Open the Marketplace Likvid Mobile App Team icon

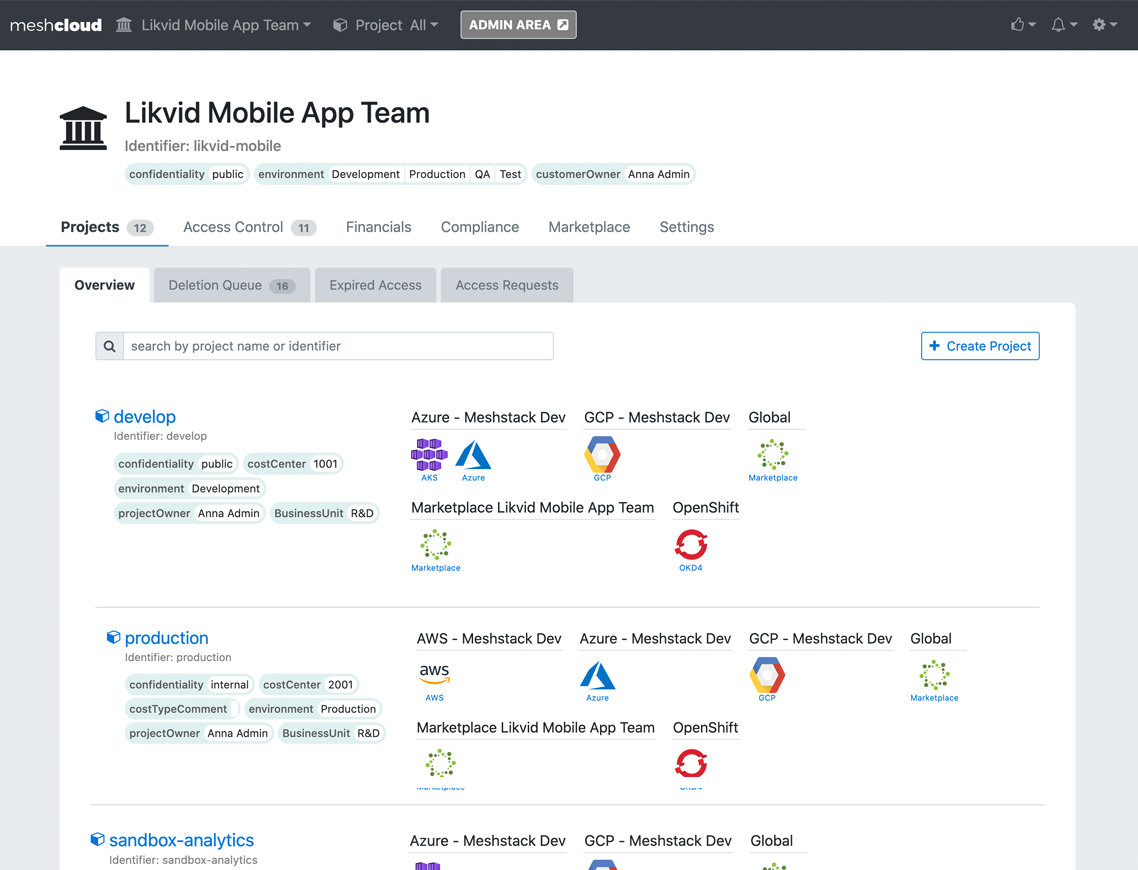[435, 546]
